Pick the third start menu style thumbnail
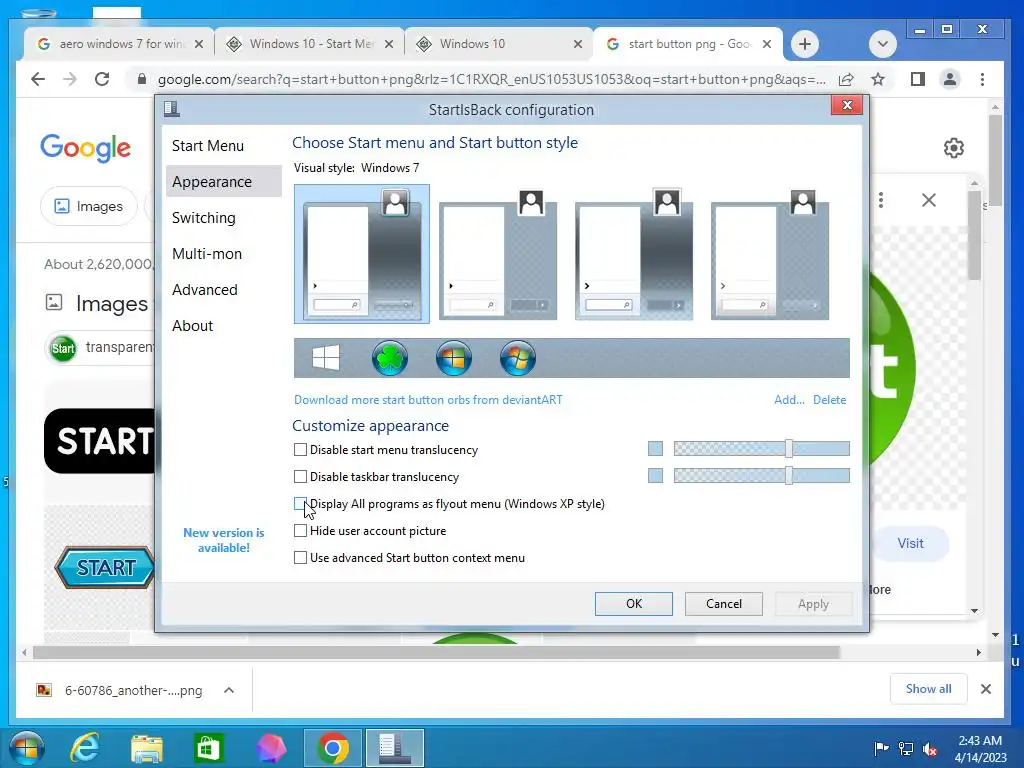1024x768 pixels. click(634, 254)
